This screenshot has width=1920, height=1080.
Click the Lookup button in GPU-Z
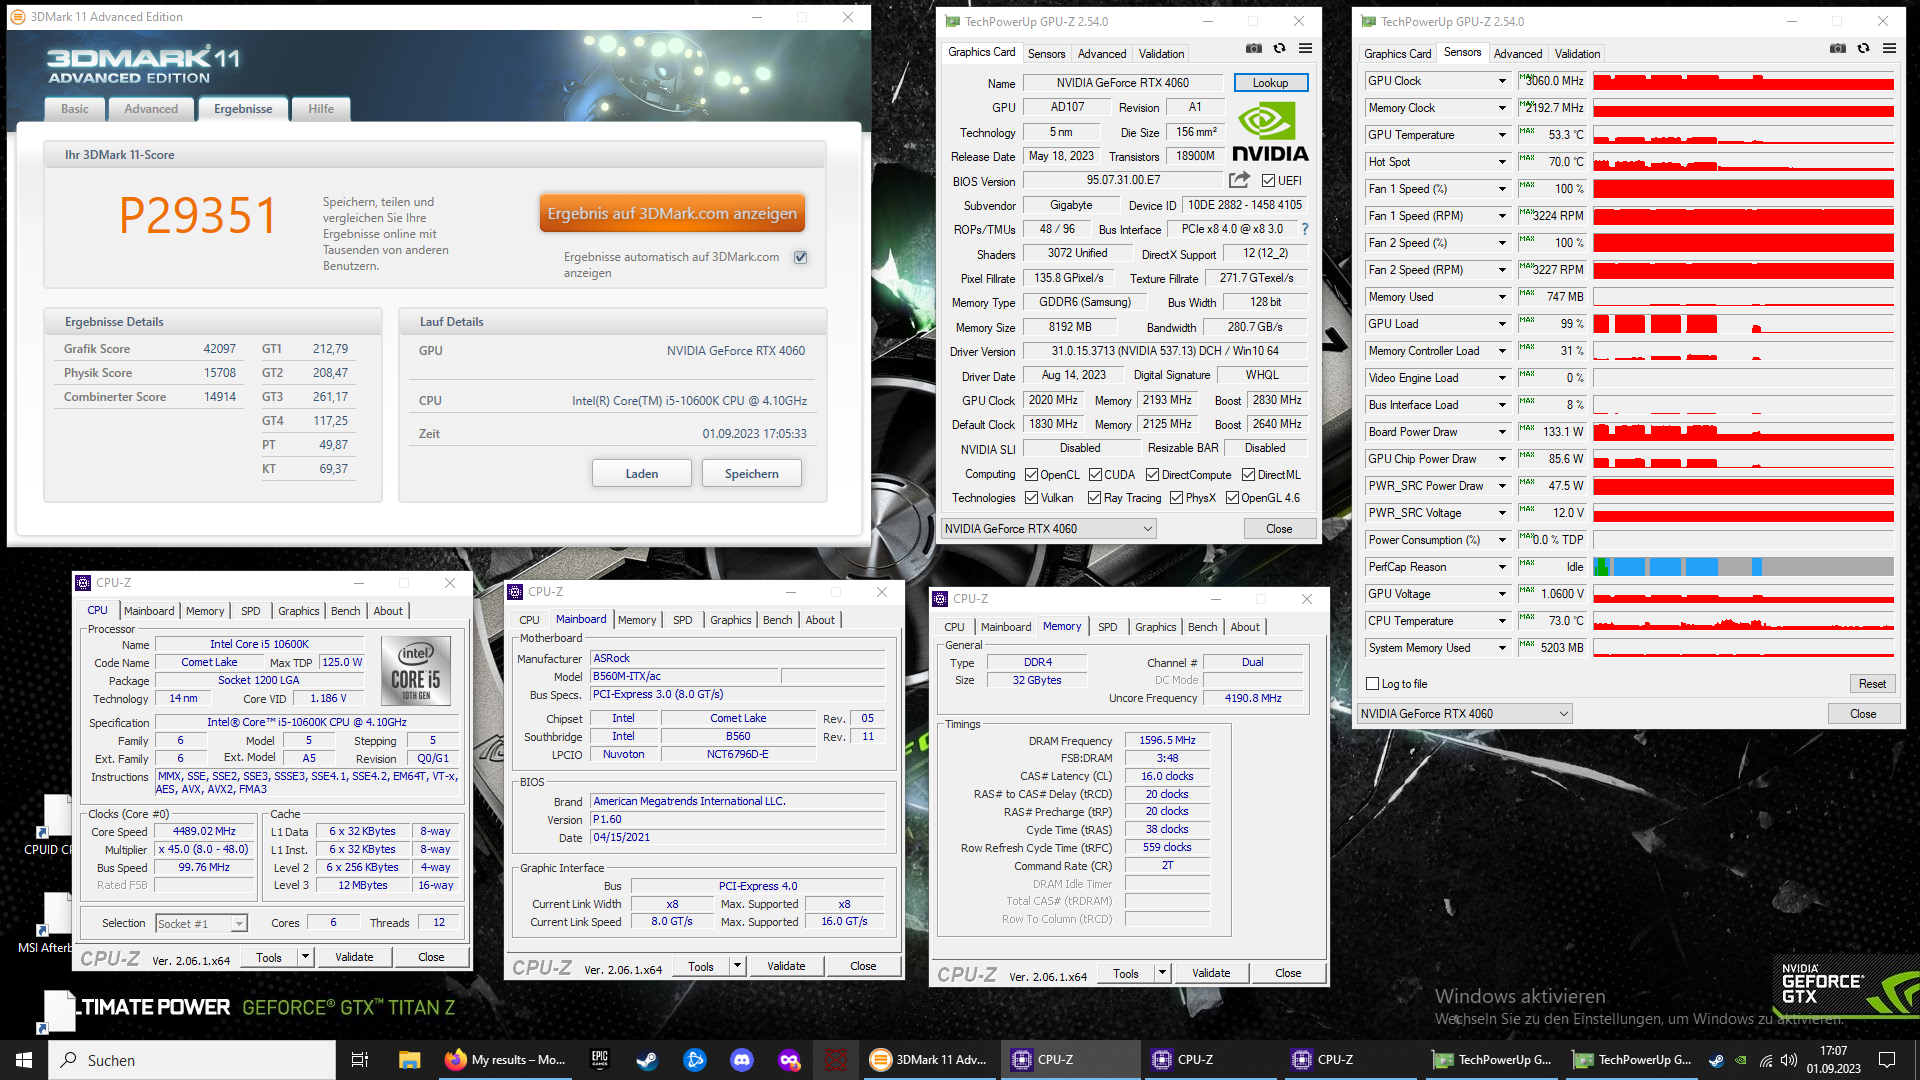coord(1270,83)
